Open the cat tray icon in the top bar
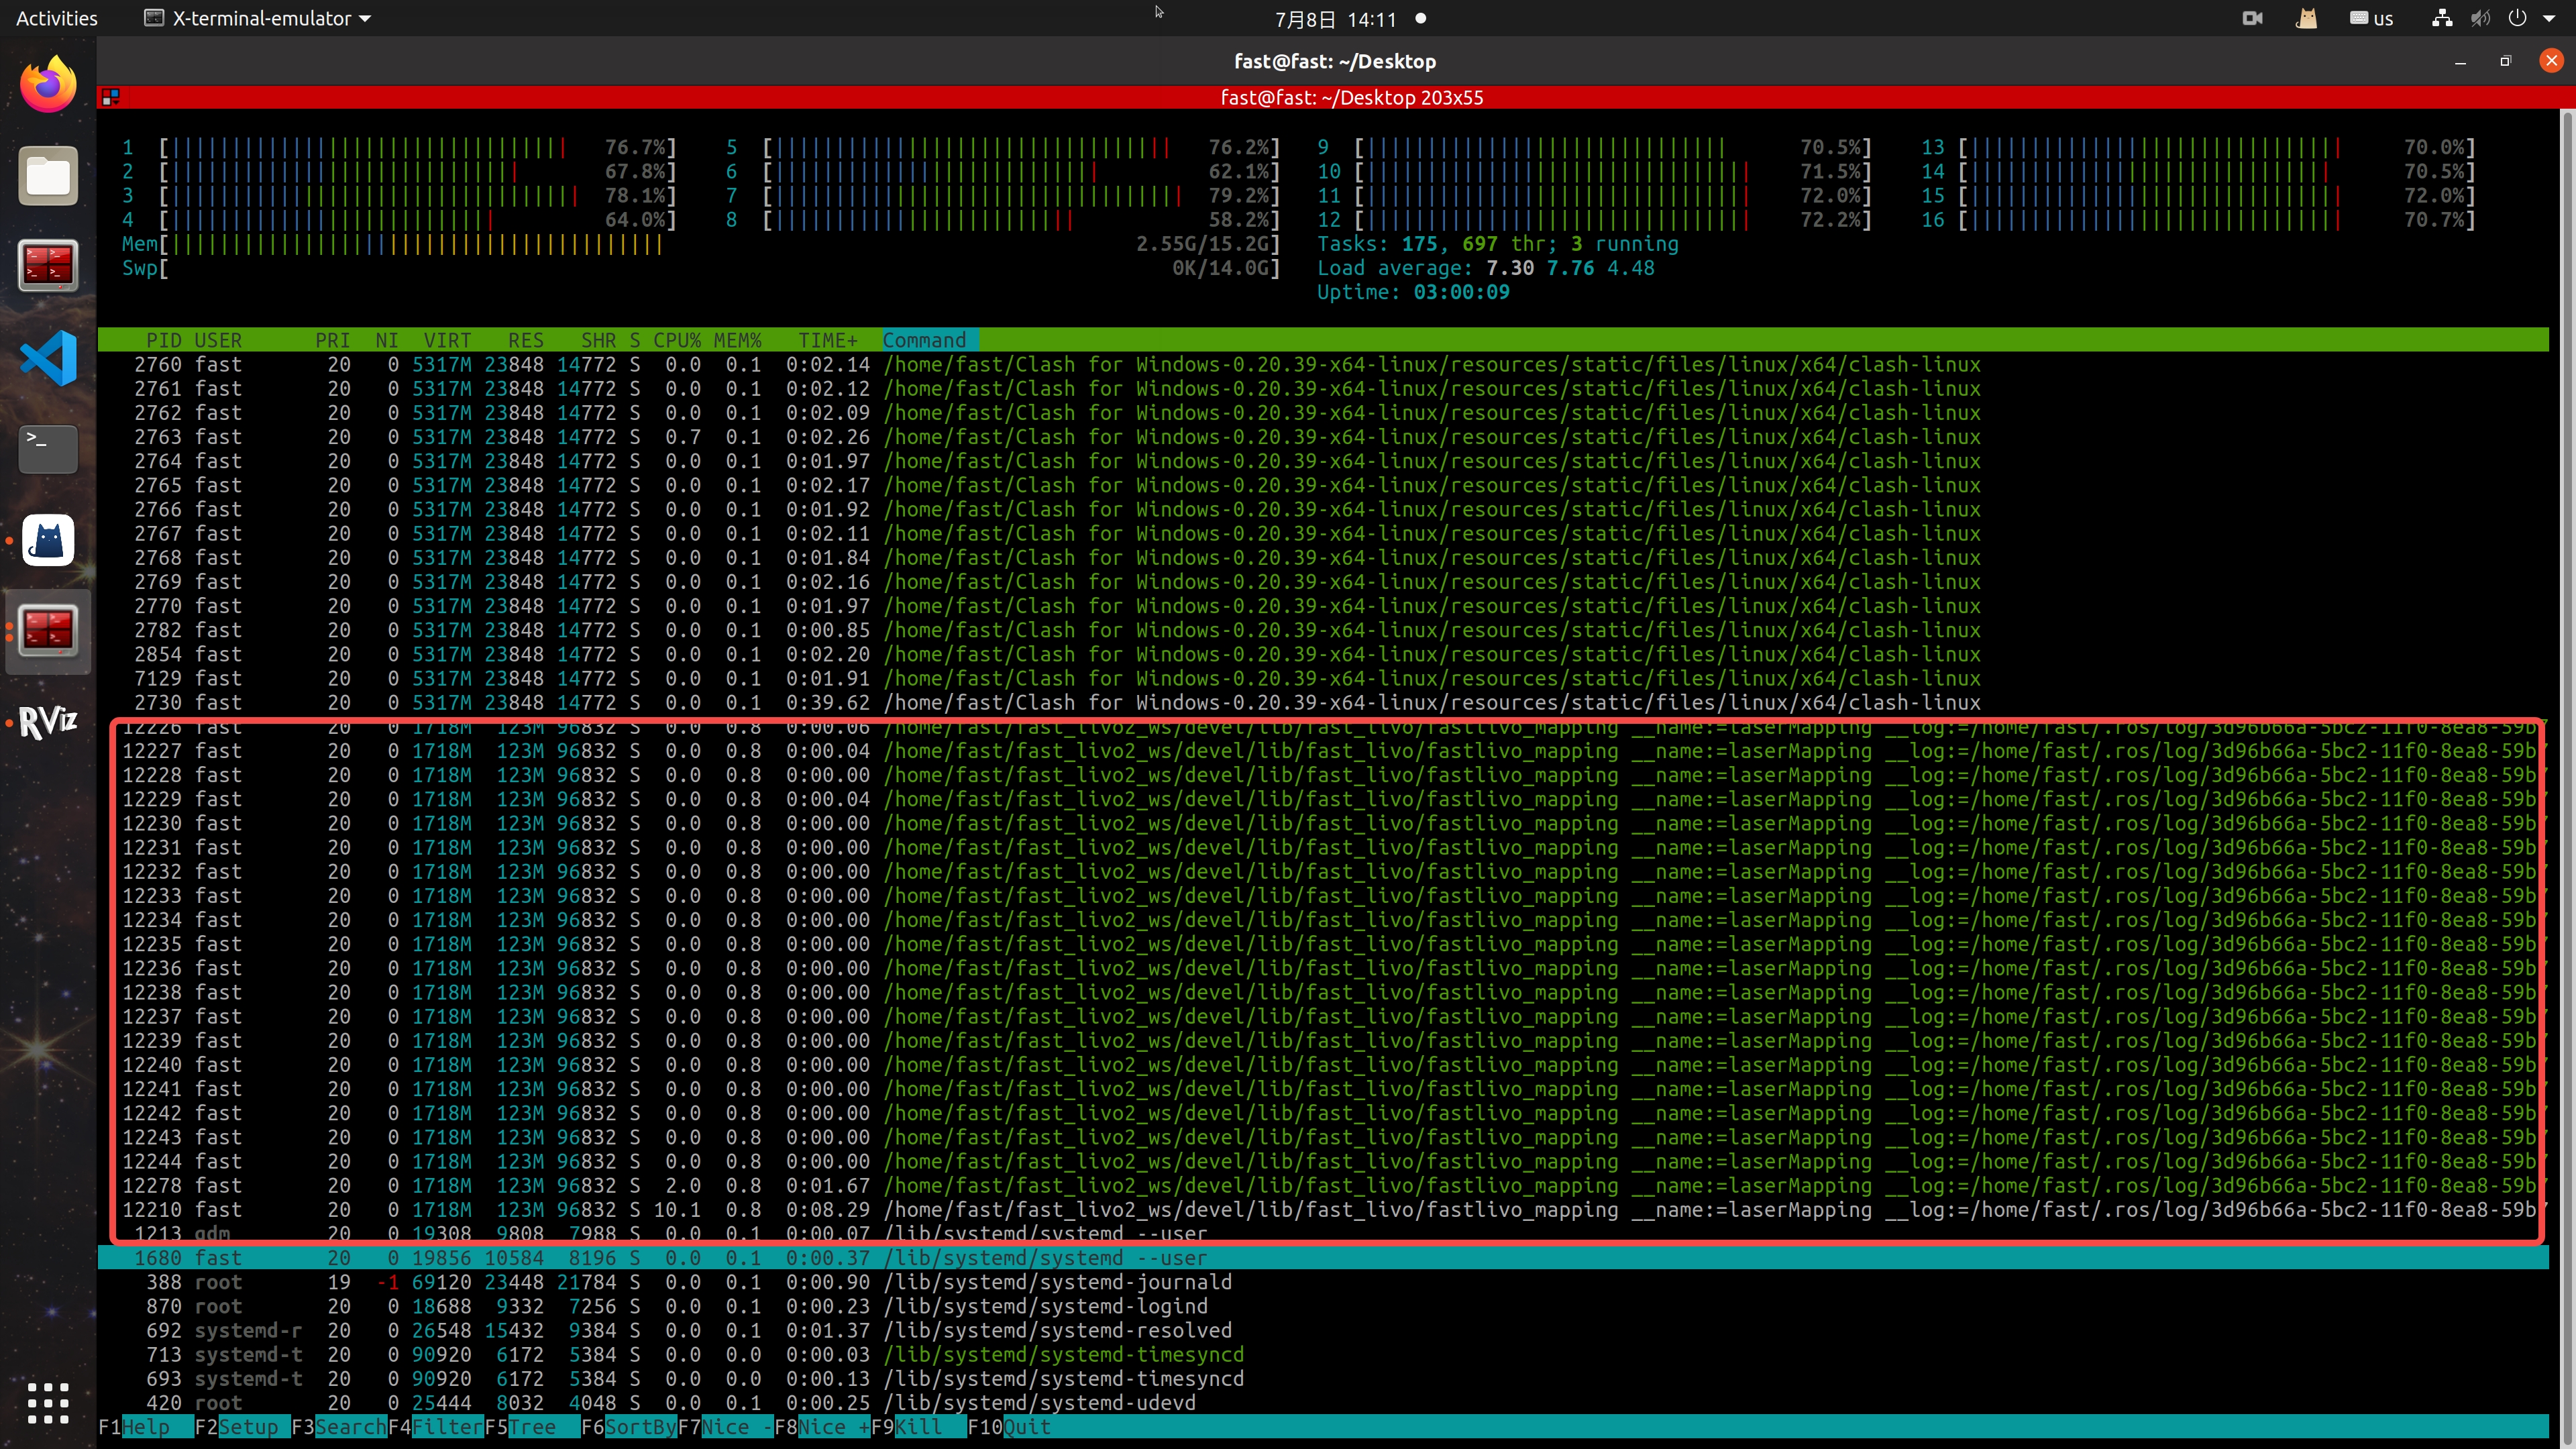The image size is (2576, 1449). [2306, 18]
